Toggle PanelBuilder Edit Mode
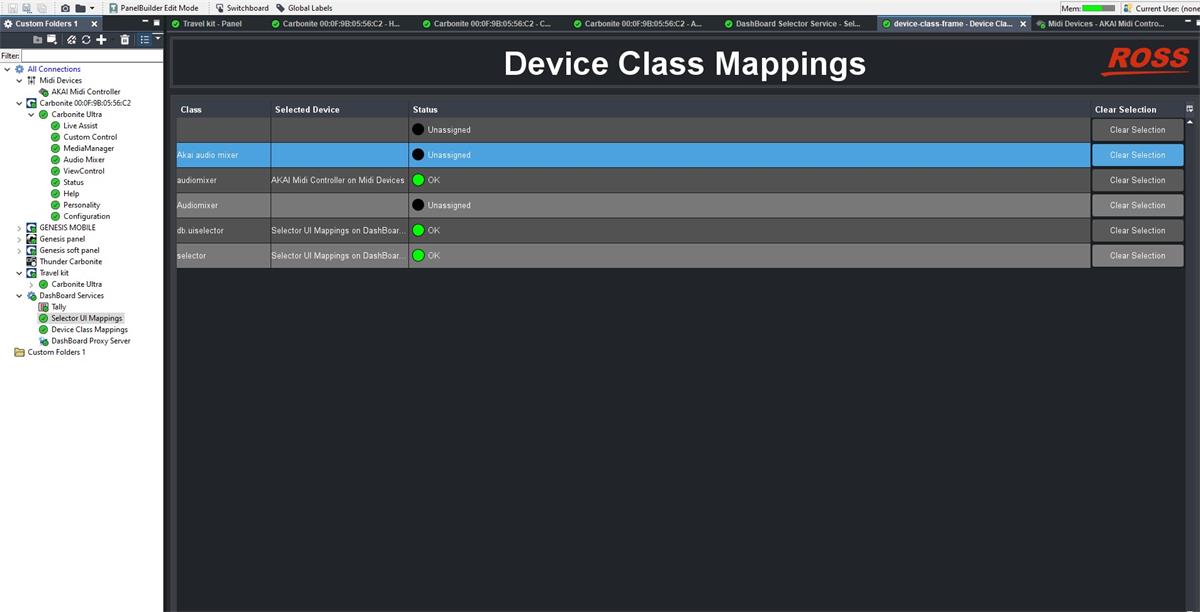This screenshot has height=612, width=1200. coord(152,7)
